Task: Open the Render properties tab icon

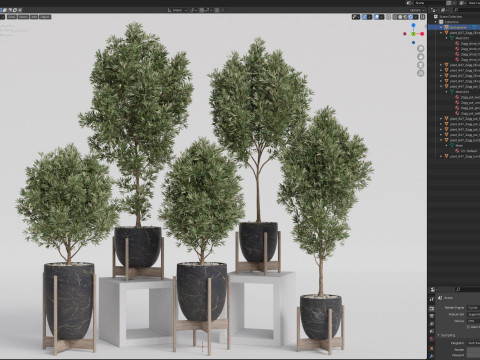Action: click(x=432, y=308)
